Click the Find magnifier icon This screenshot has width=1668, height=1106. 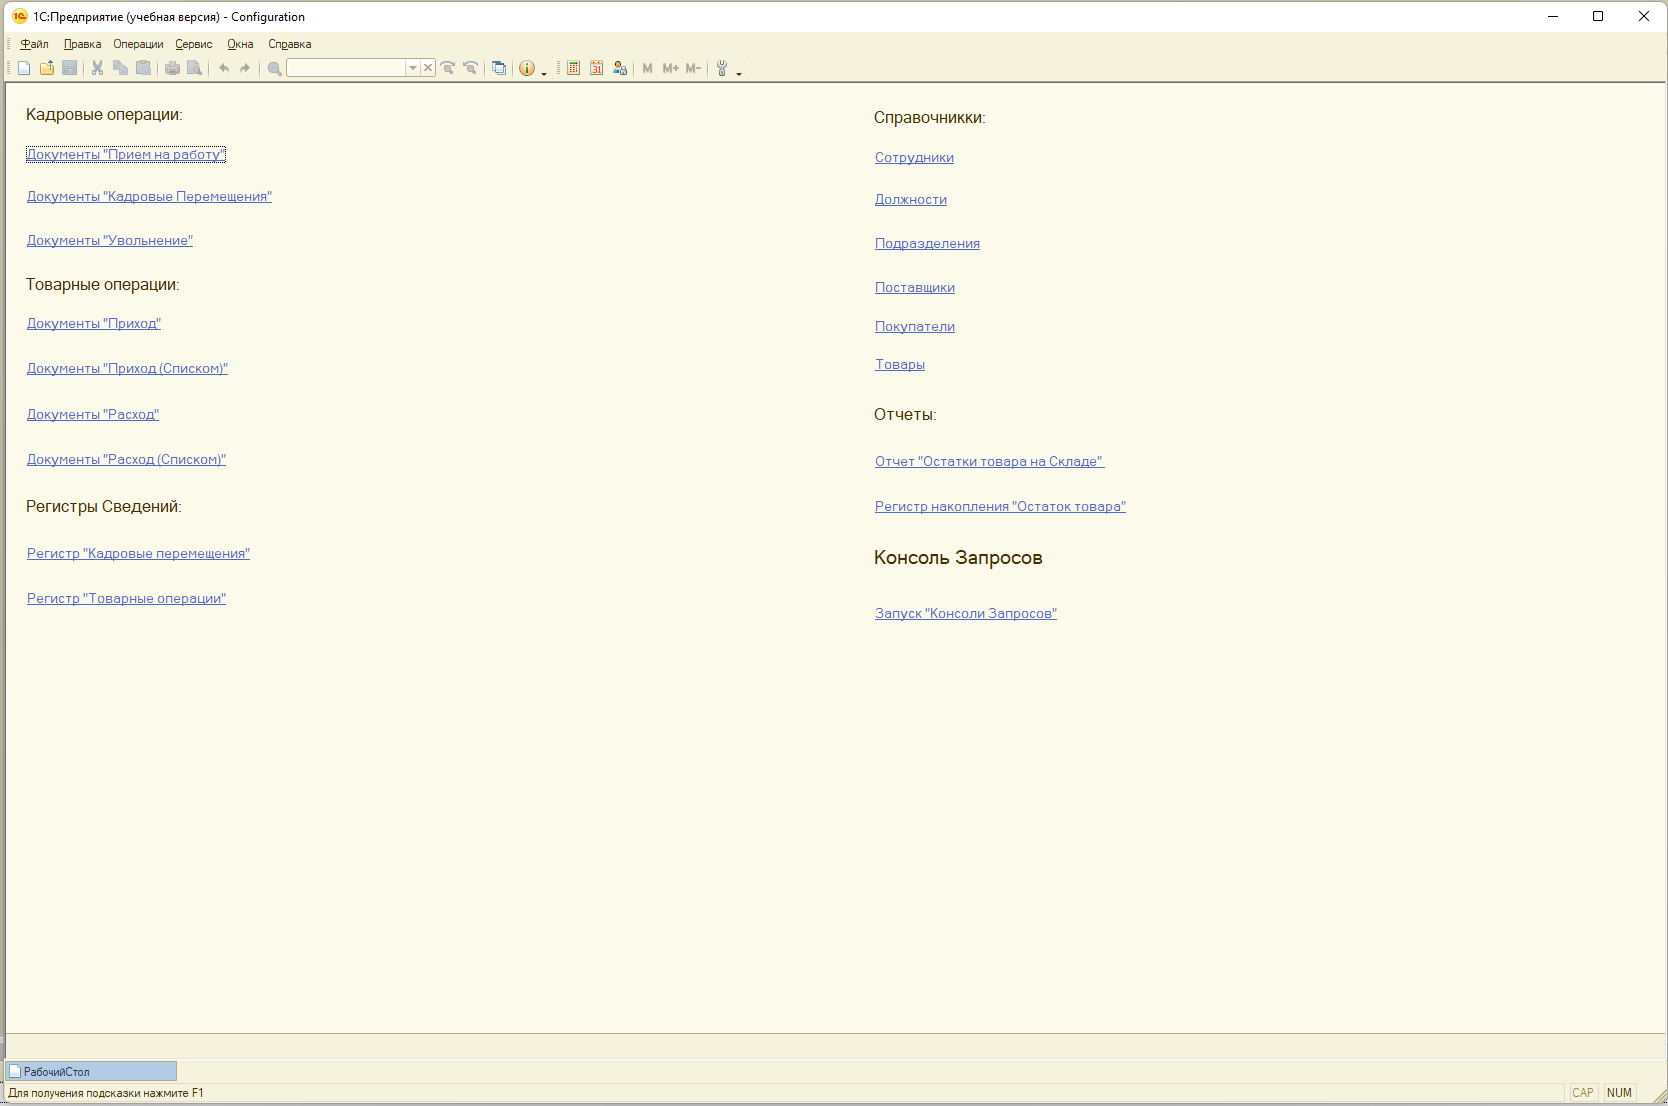click(x=274, y=68)
